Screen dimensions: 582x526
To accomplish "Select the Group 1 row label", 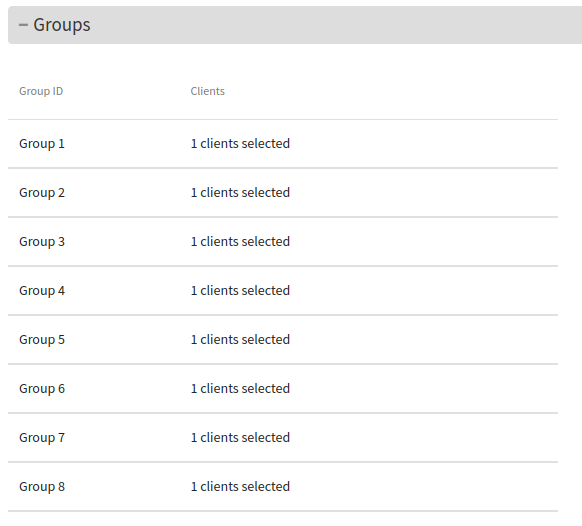I will (42, 144).
